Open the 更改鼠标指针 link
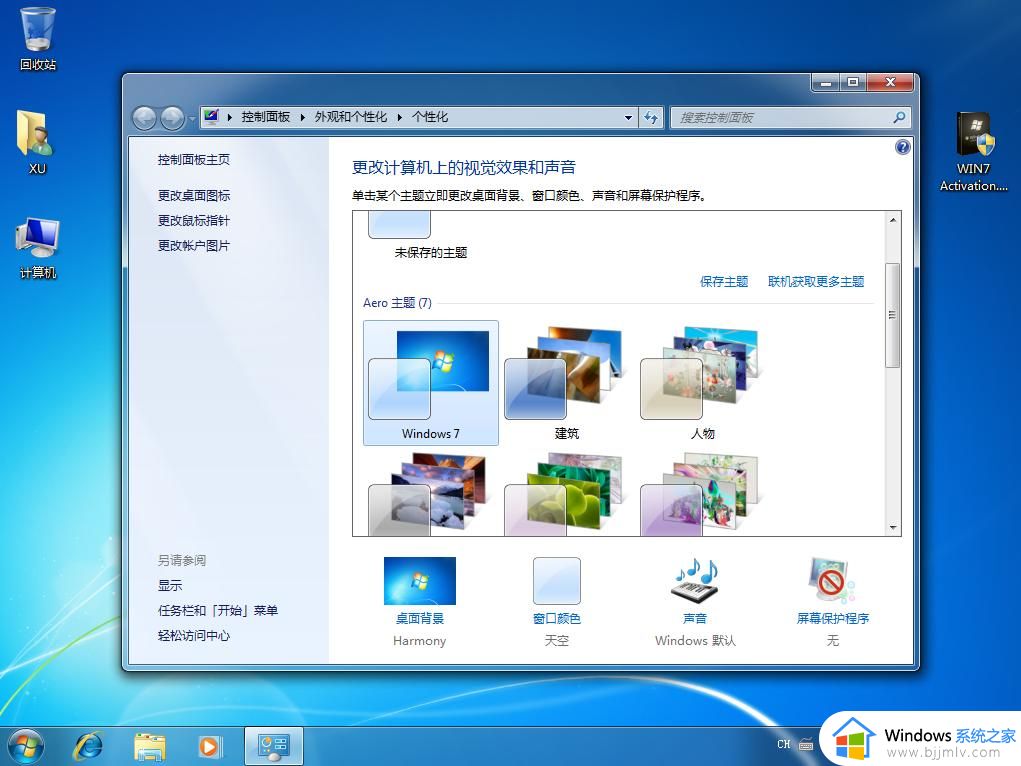 pos(193,221)
